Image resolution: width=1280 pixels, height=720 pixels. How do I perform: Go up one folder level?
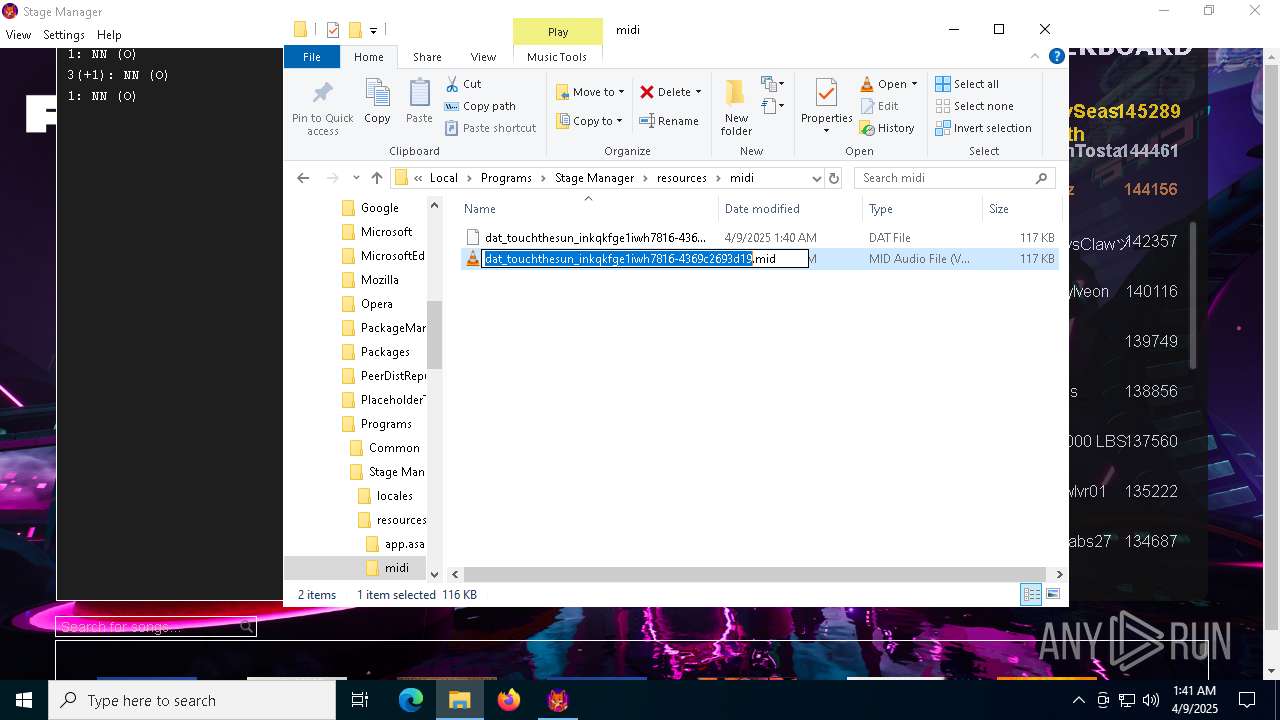point(377,178)
